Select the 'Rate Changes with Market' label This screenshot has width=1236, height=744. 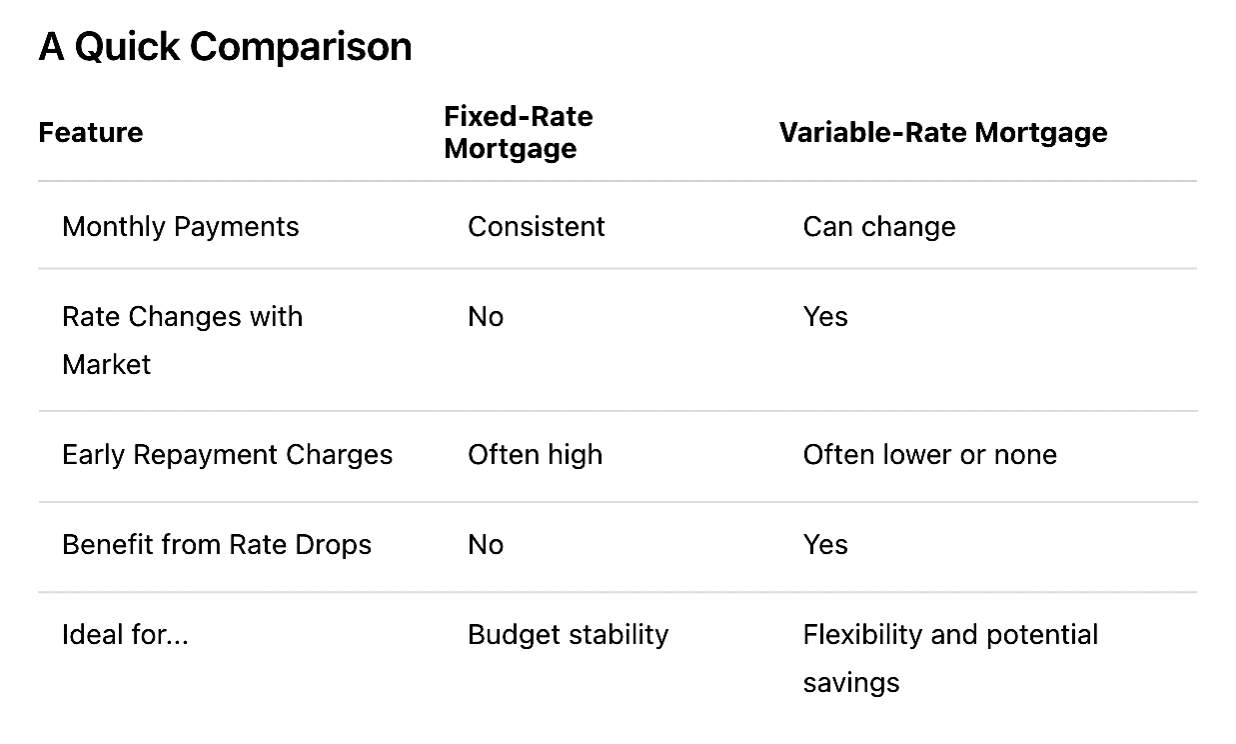182,341
